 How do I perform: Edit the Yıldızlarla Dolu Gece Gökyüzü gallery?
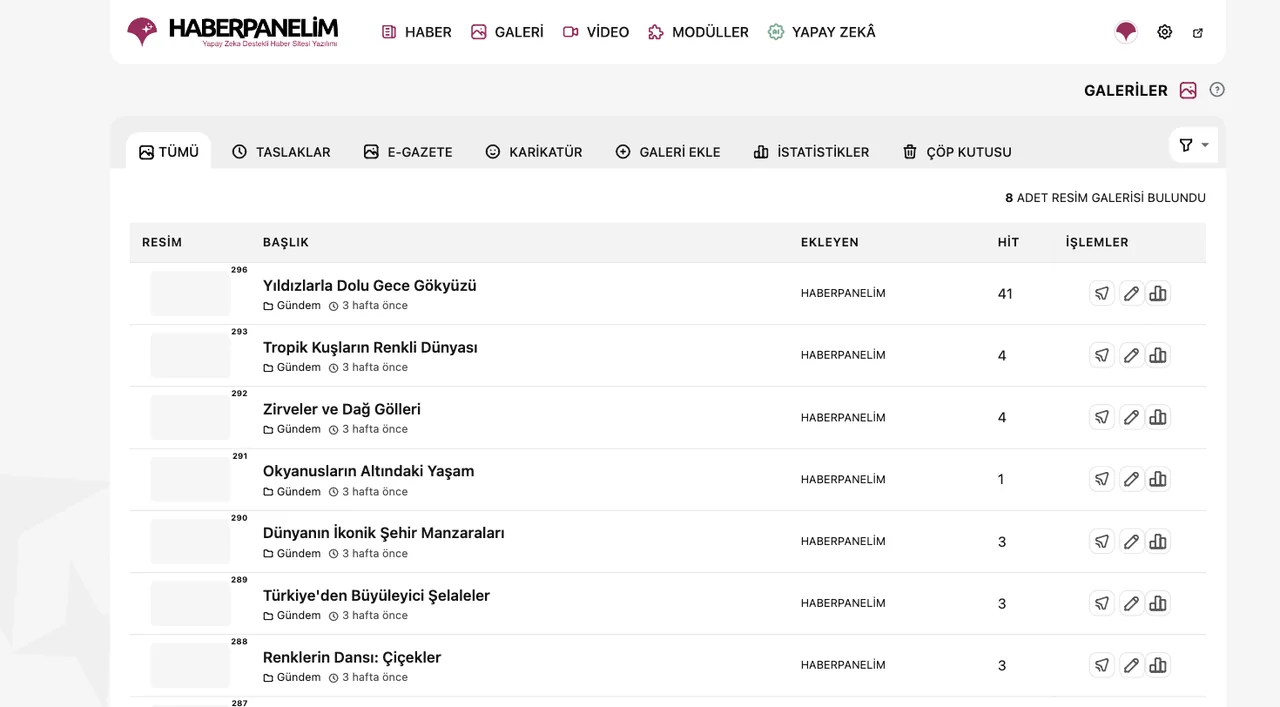1131,293
